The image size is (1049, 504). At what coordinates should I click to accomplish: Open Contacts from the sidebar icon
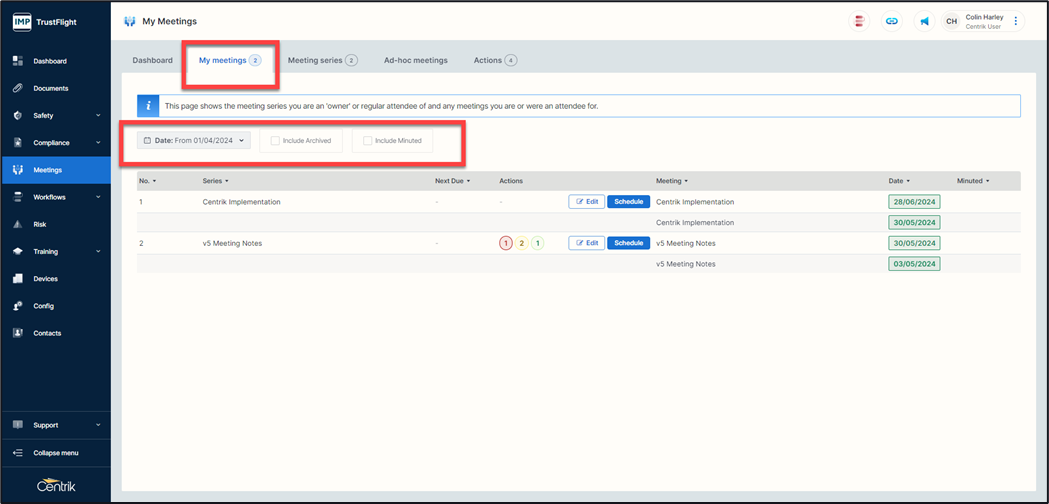(18, 333)
